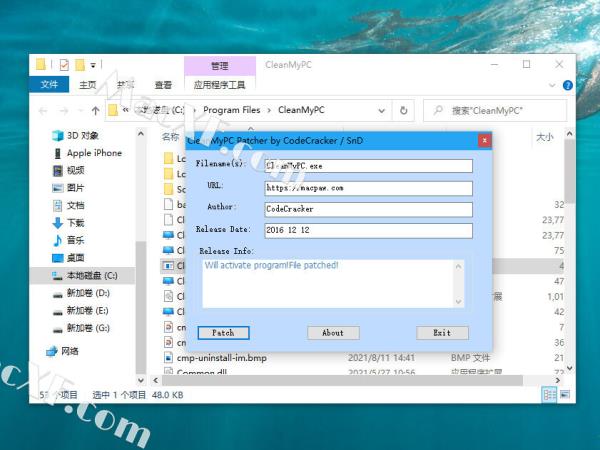Select 本地磁盘 (C:) drive
Viewport: 600px width, 450px height.
[x=92, y=276]
